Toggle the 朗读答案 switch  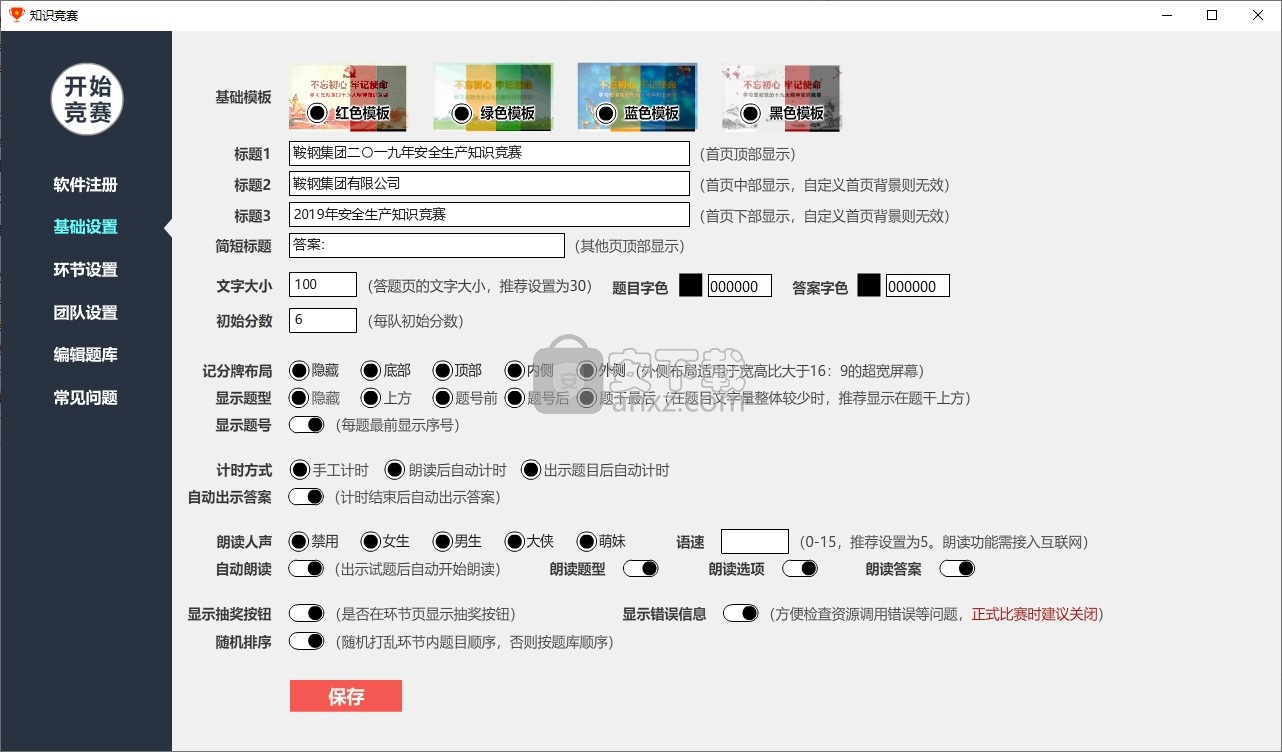click(x=957, y=568)
